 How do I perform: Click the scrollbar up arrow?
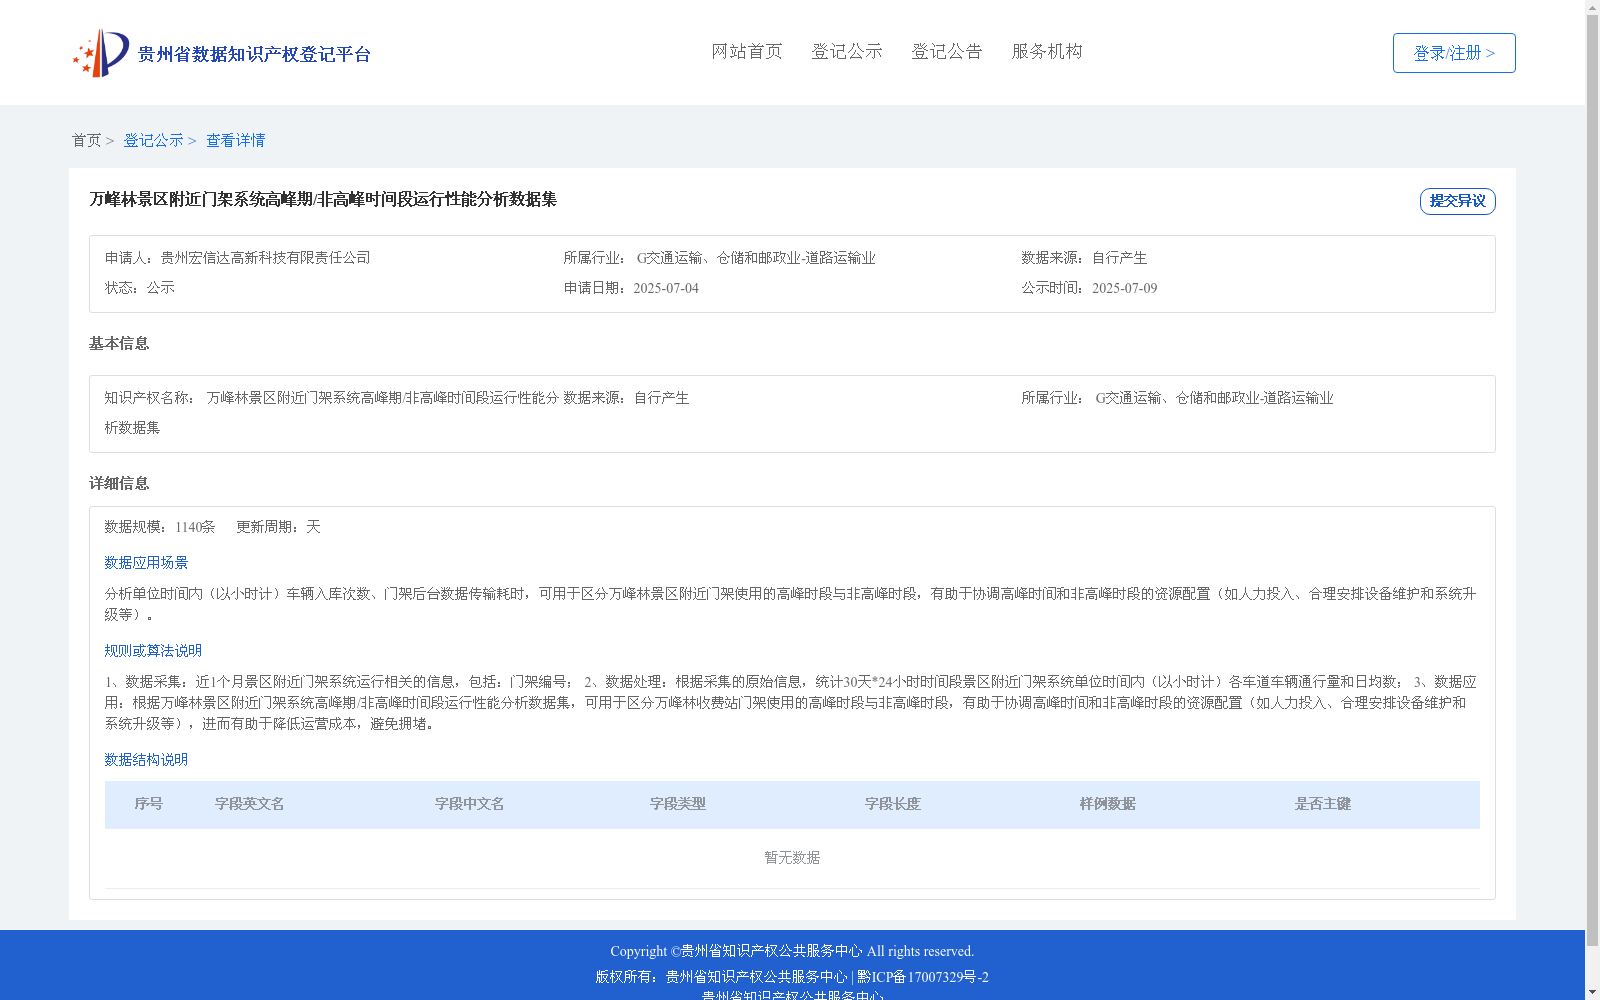point(1592,7)
